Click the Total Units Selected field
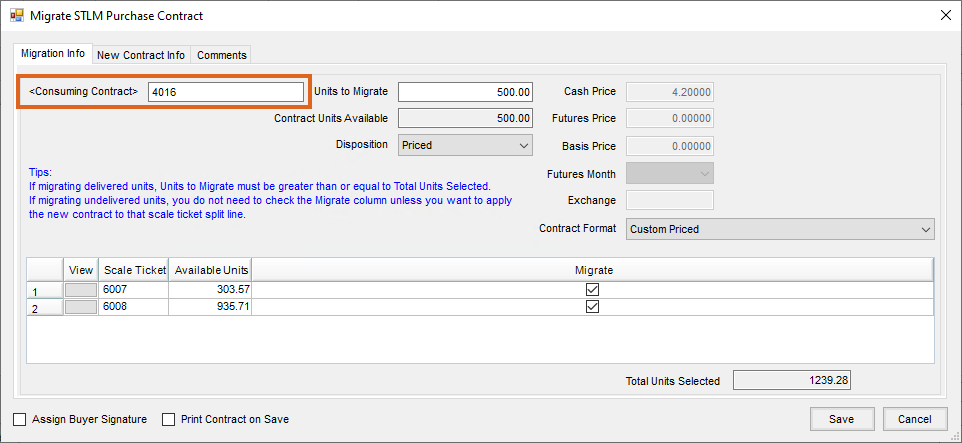 [792, 380]
